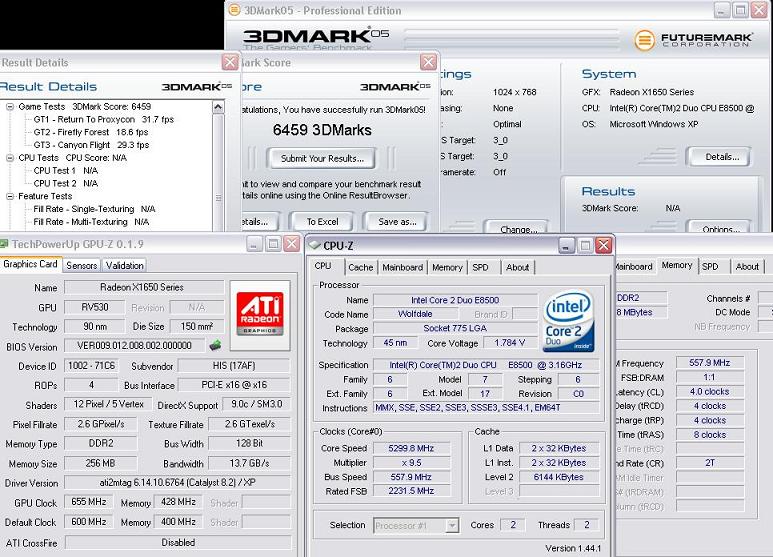Click the BIOS Version field
This screenshot has width=773, height=557.
[x=134, y=346]
